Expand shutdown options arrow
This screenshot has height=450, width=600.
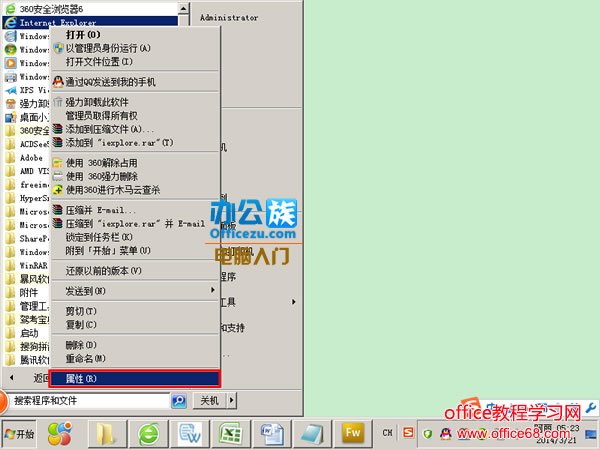click(232, 401)
